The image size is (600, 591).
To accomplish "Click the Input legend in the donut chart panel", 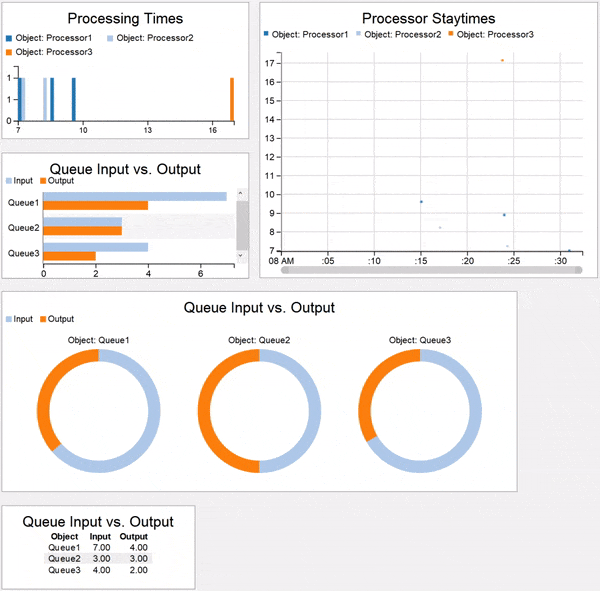I will (x=25, y=319).
